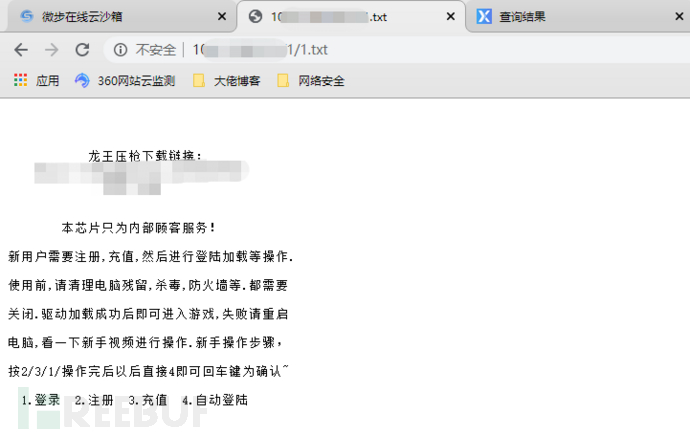This screenshot has height=436, width=690.
Task: Click the line starting with 按2/3/1/操作完后
Action: tap(149, 371)
